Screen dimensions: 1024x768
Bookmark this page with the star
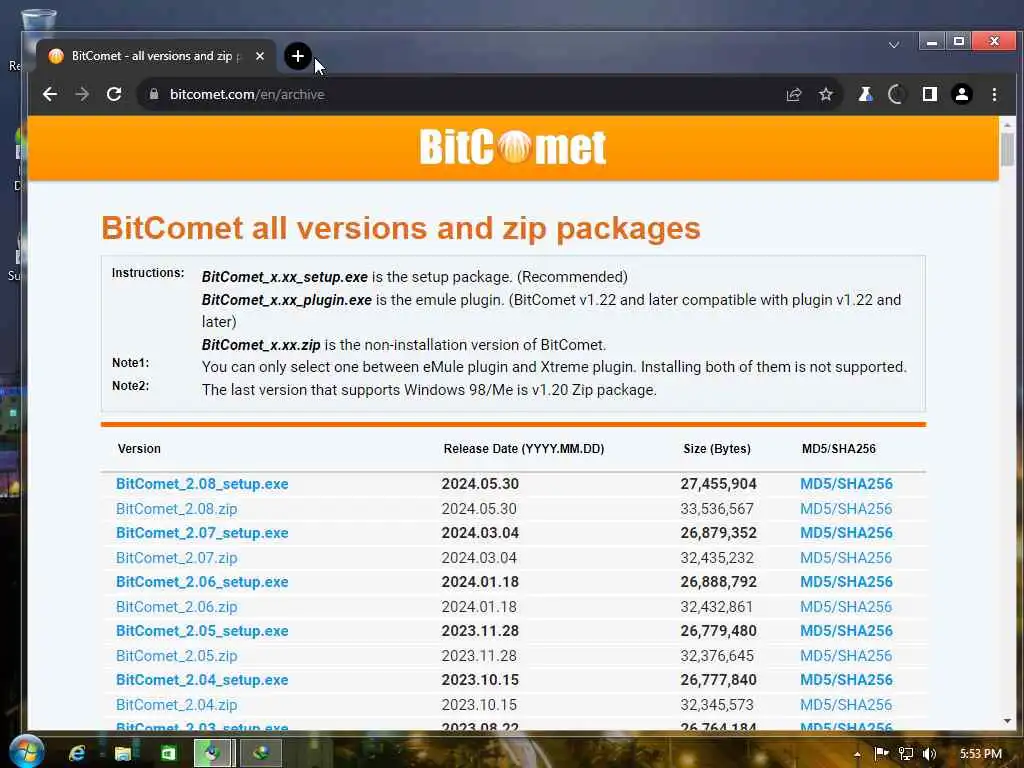825,95
